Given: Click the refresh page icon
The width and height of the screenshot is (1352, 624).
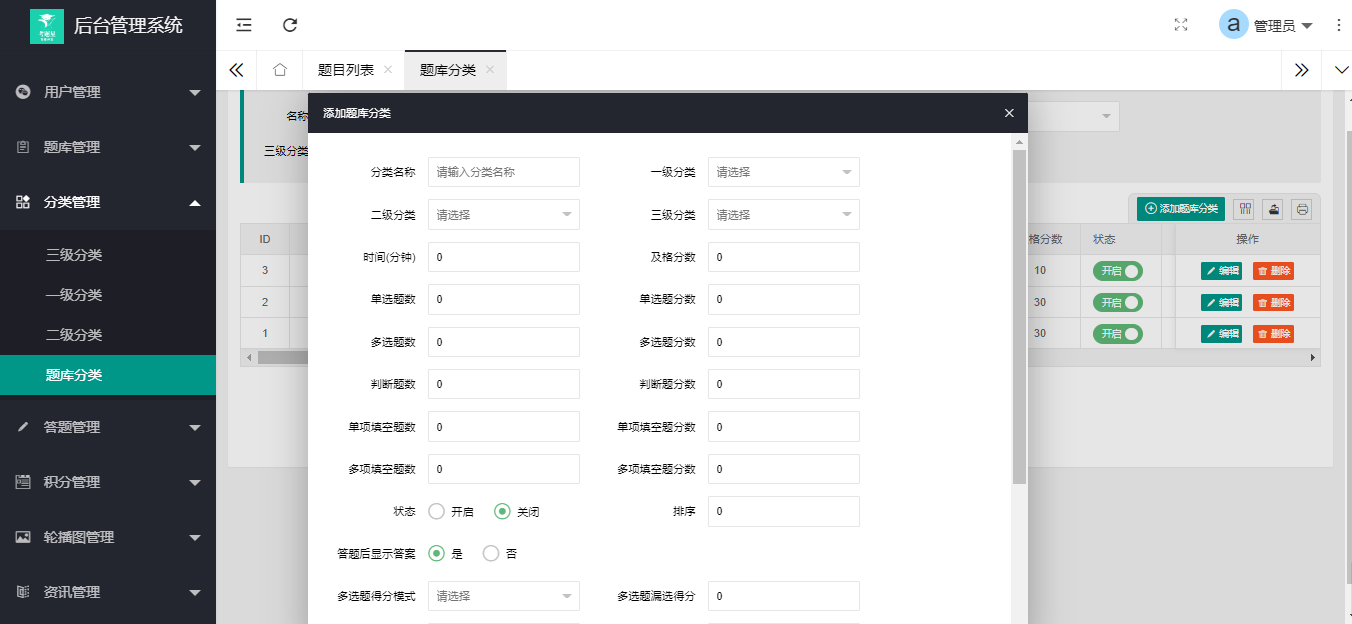Looking at the screenshot, I should click(x=290, y=25).
